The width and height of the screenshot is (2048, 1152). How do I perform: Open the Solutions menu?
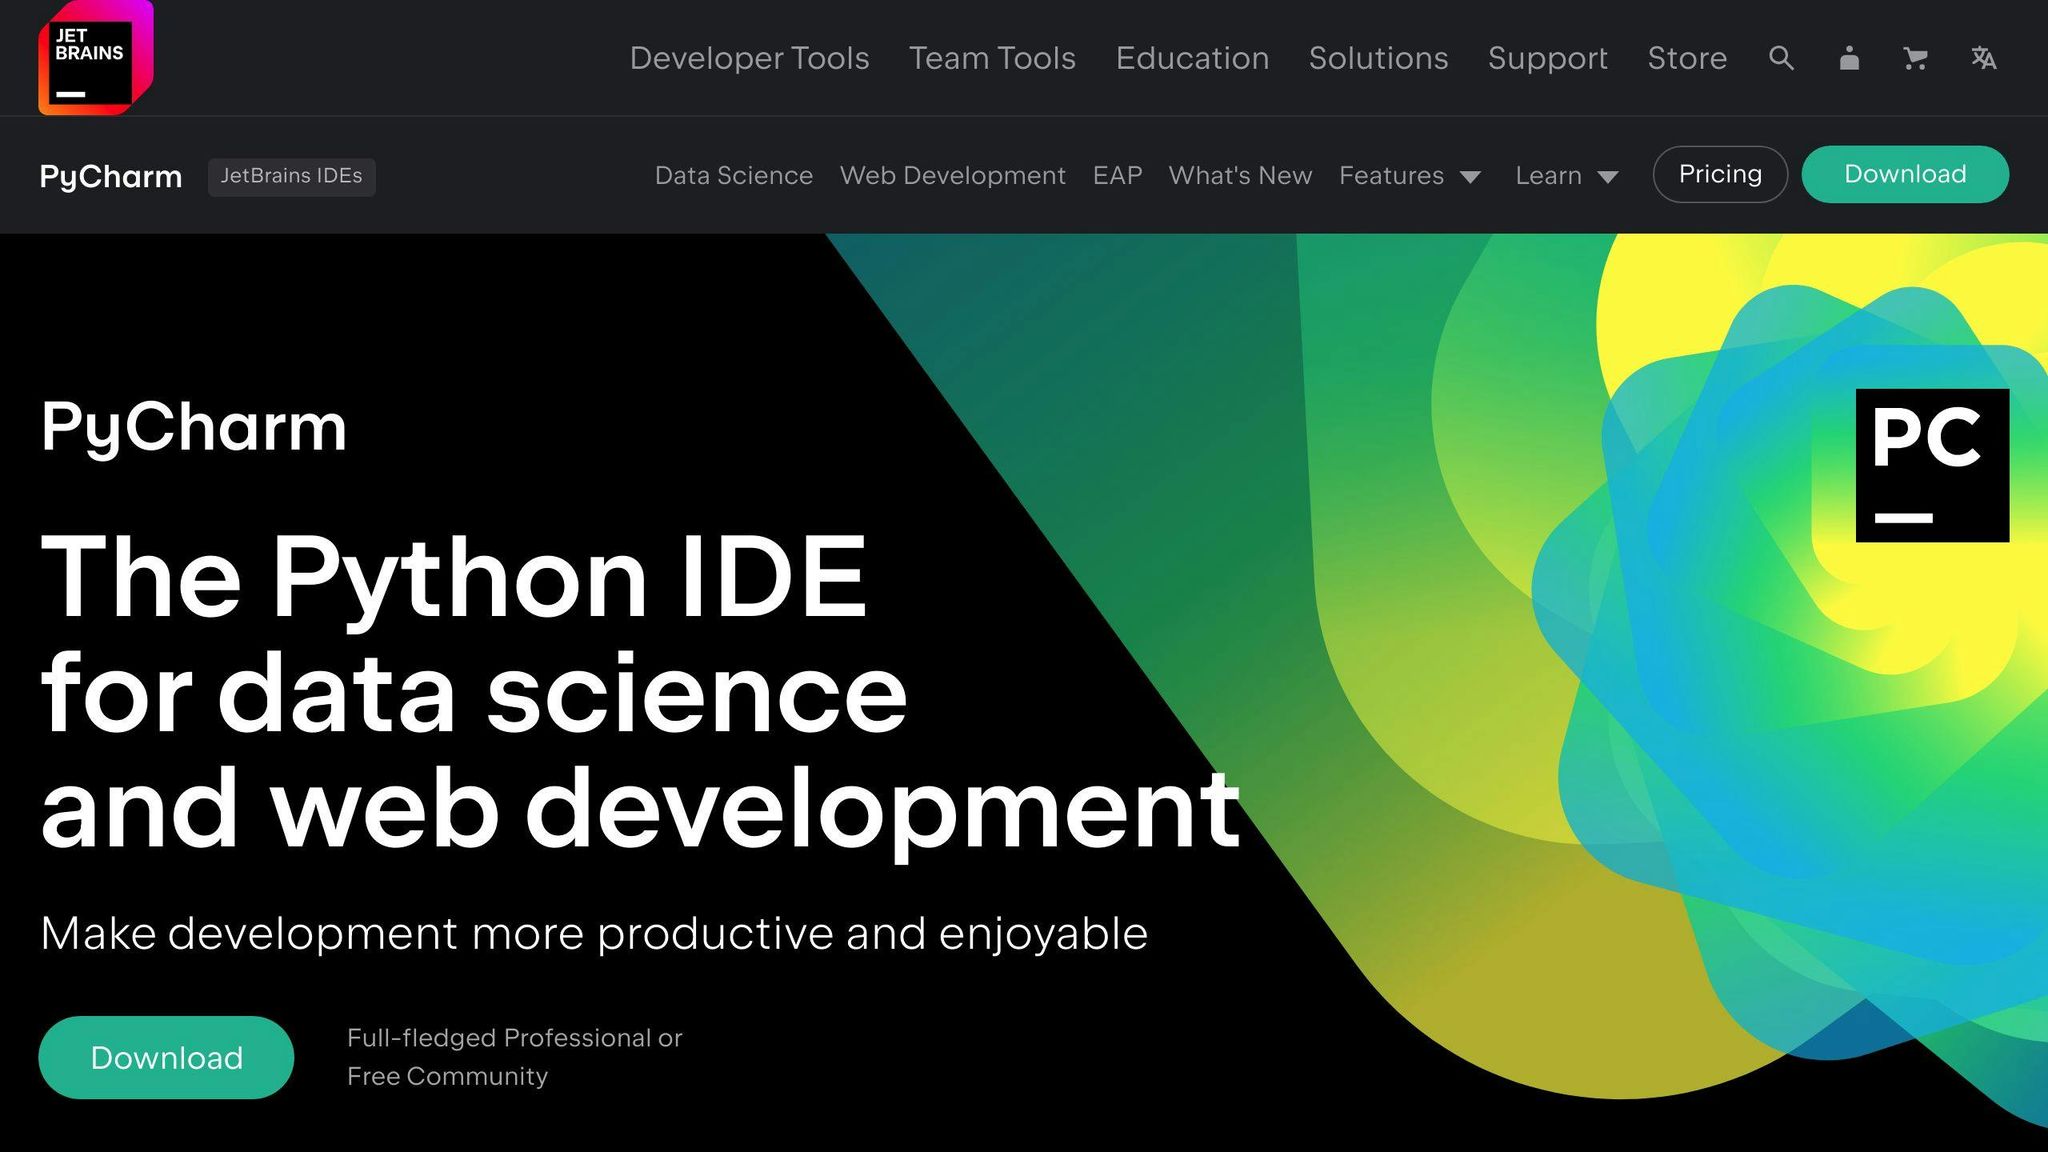1378,58
